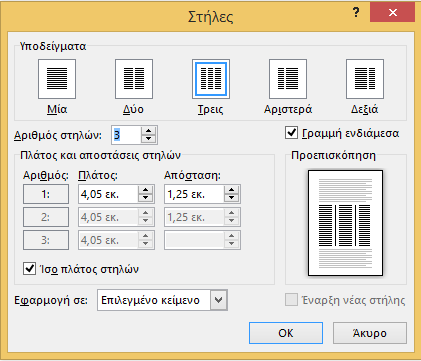421x361 pixels.
Task: Click OK to apply columns
Action: [286, 333]
